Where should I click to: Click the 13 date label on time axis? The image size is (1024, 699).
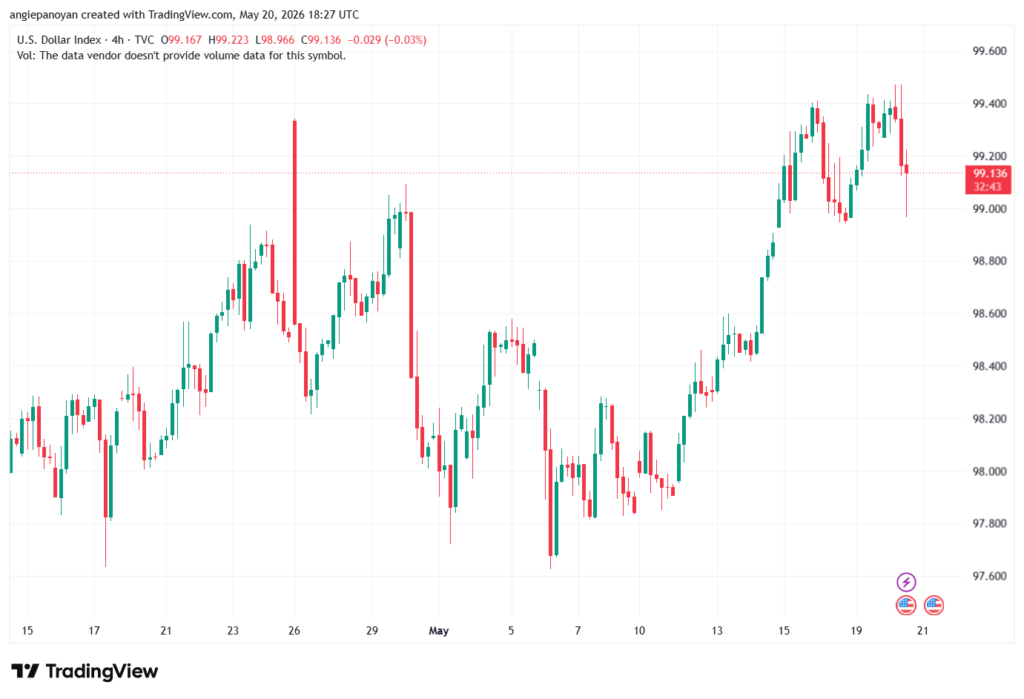[x=717, y=630]
